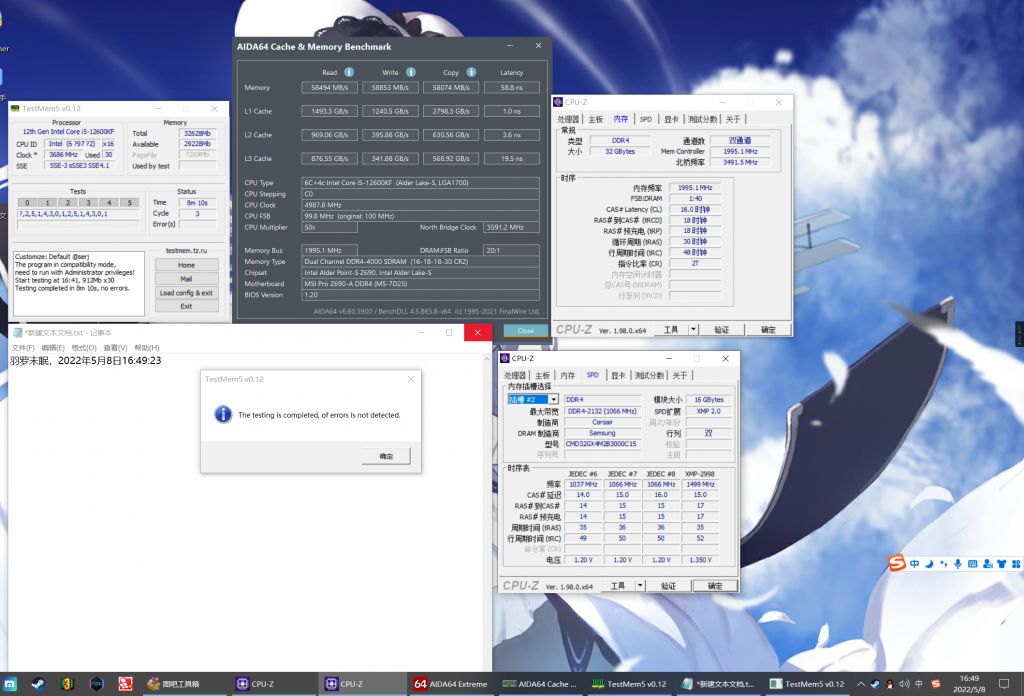Click the Read info icon in AIDA64

click(x=349, y=72)
